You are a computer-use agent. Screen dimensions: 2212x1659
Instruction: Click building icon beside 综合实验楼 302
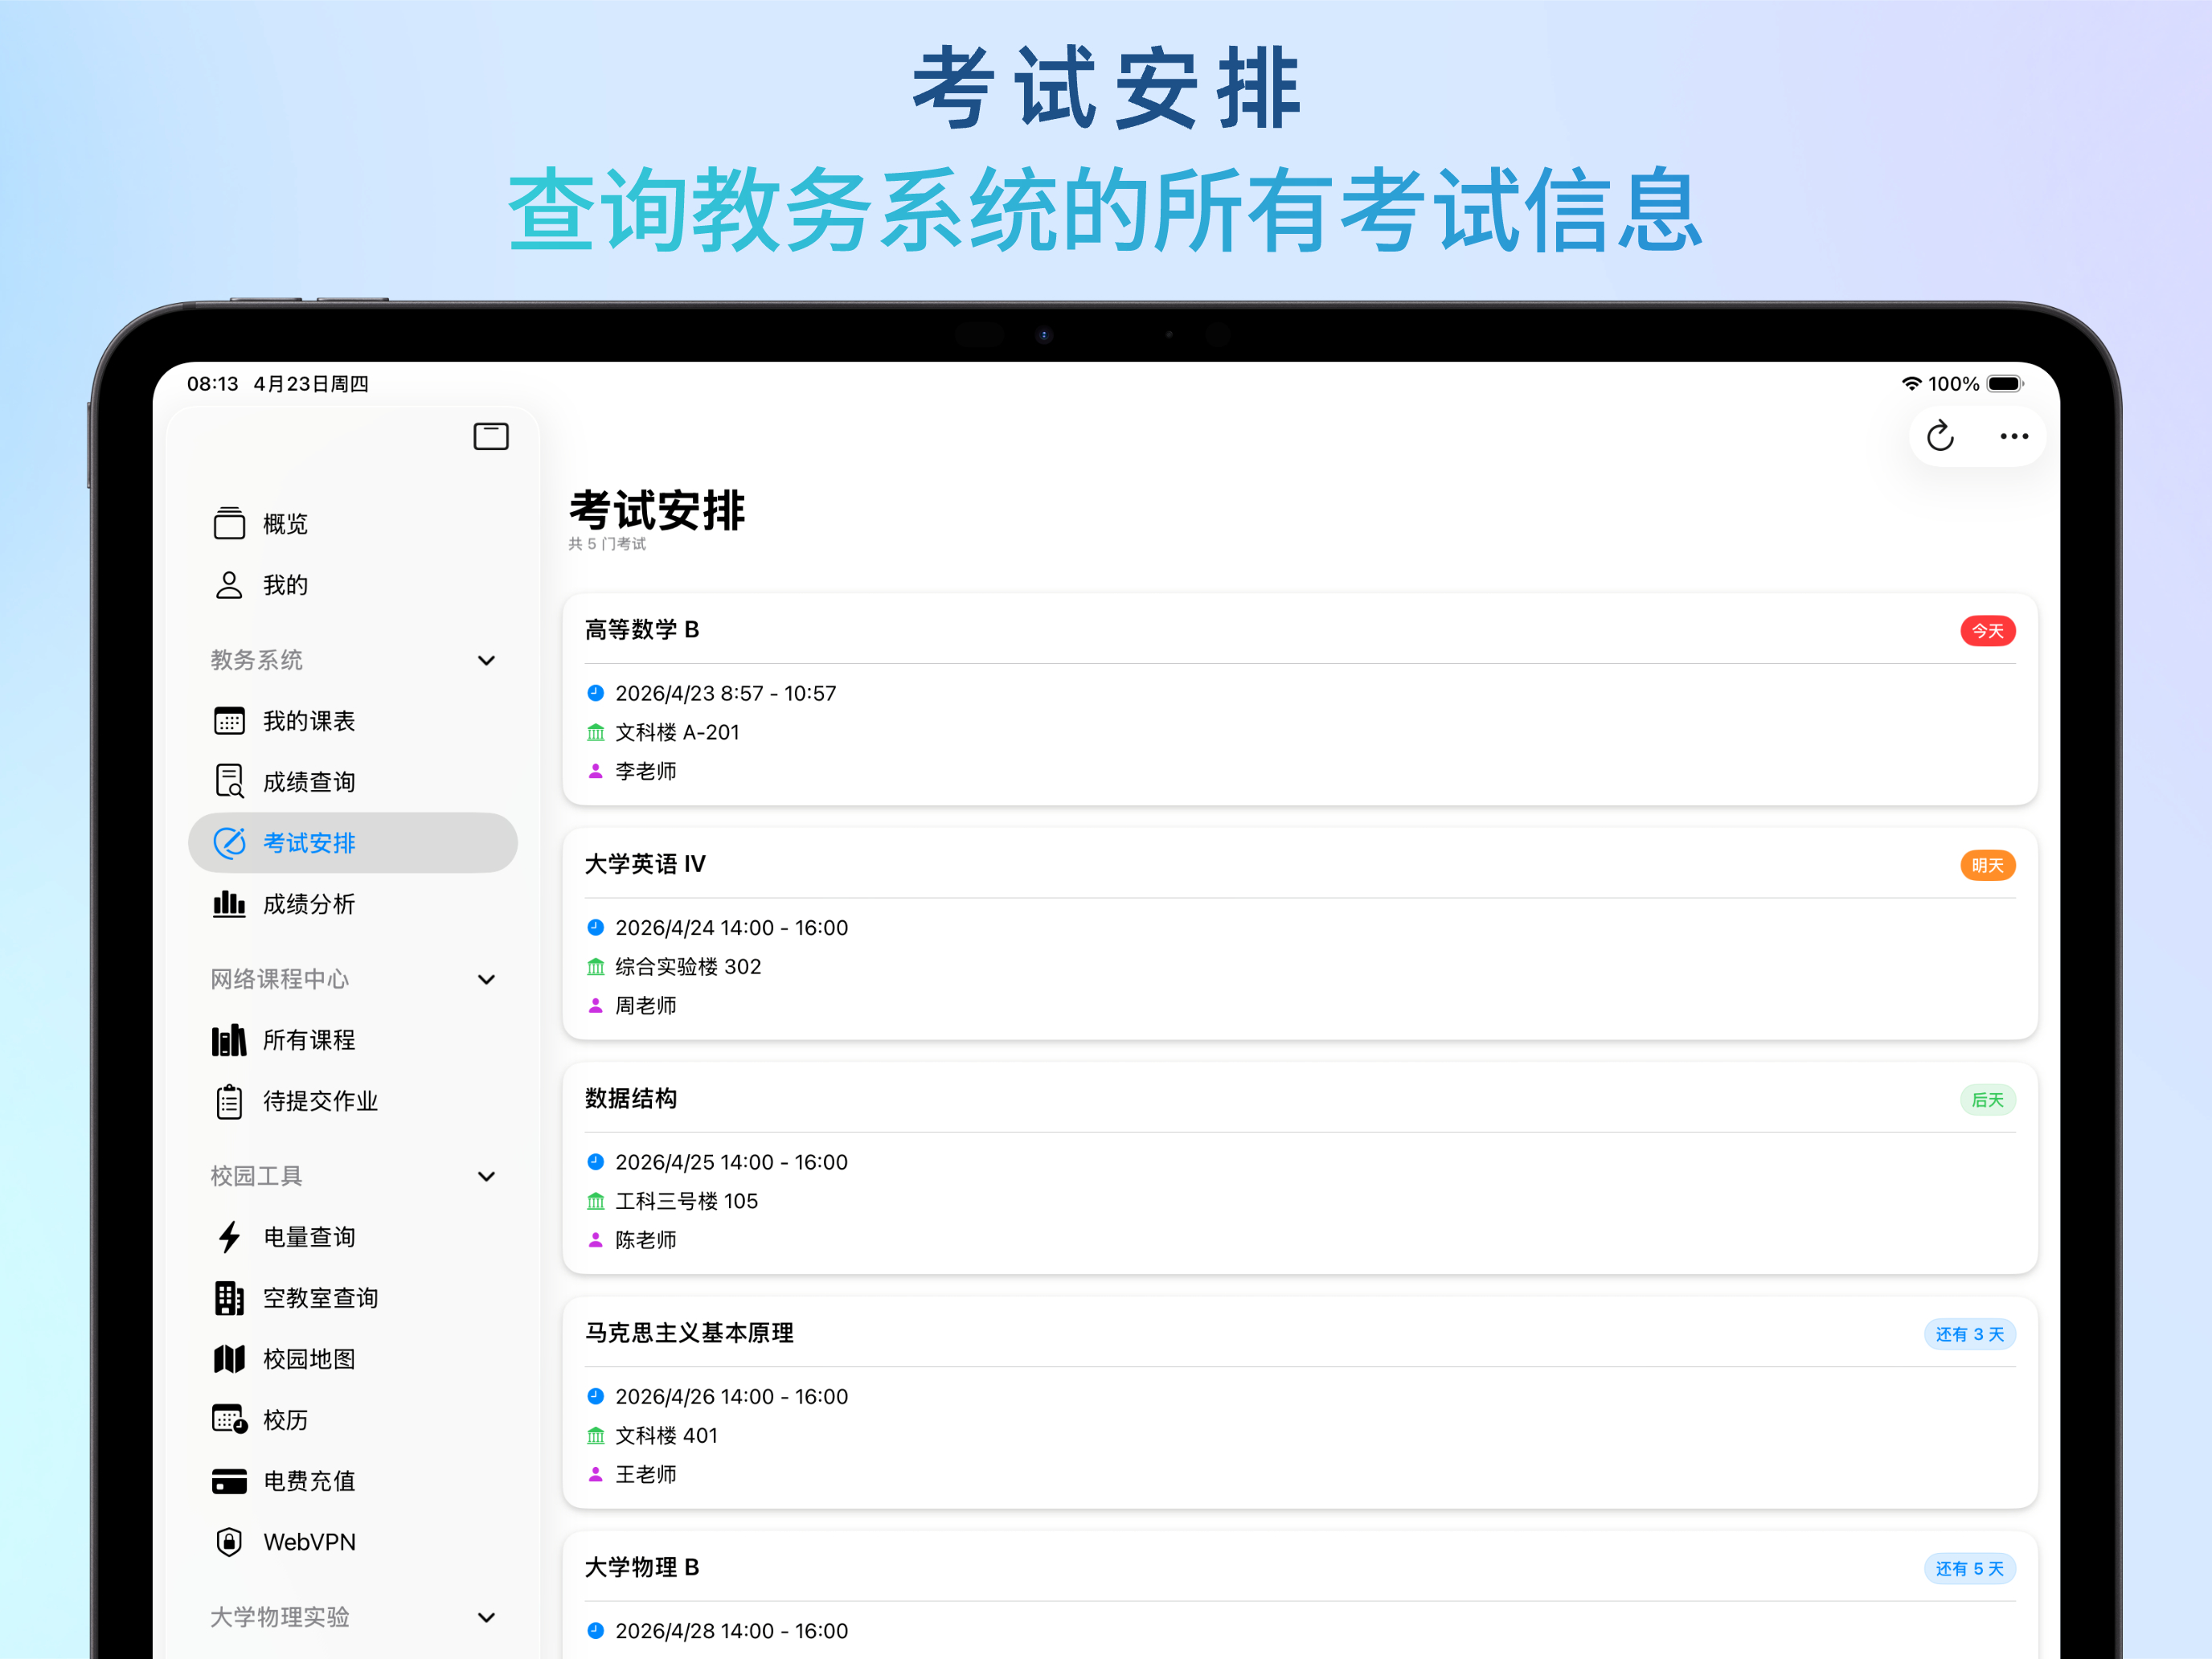click(595, 966)
